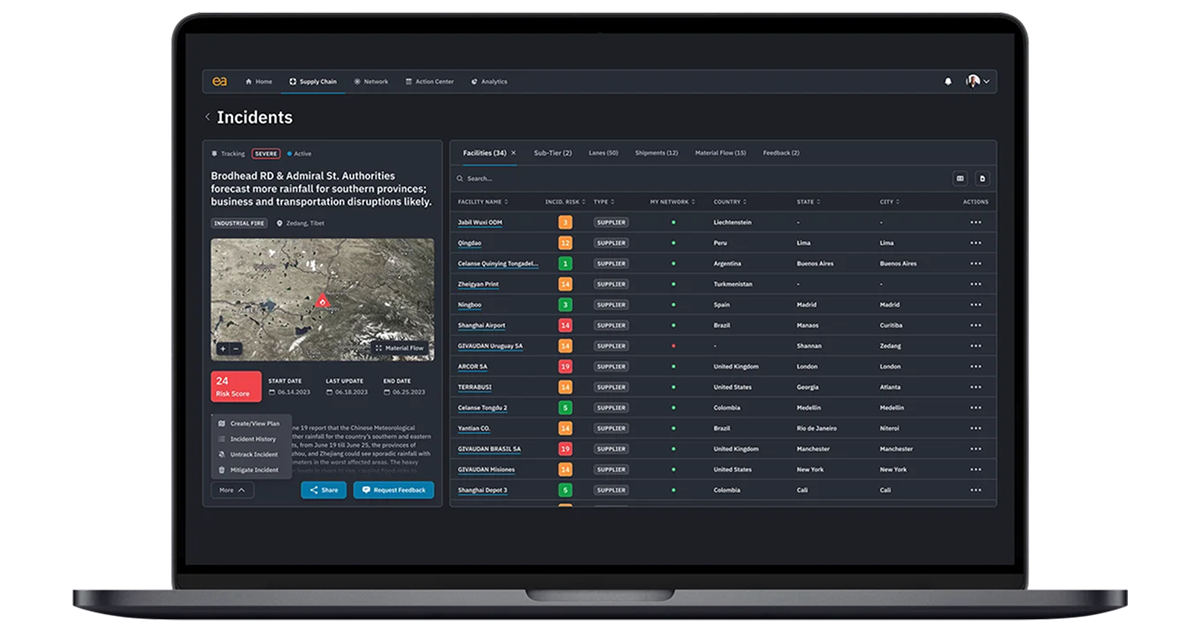Choose Mitigate Incident from More menu
This screenshot has height=630, width=1200.
(251, 469)
